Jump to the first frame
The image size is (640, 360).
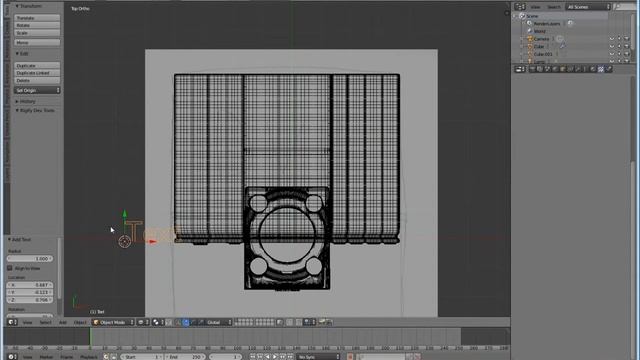(252, 357)
